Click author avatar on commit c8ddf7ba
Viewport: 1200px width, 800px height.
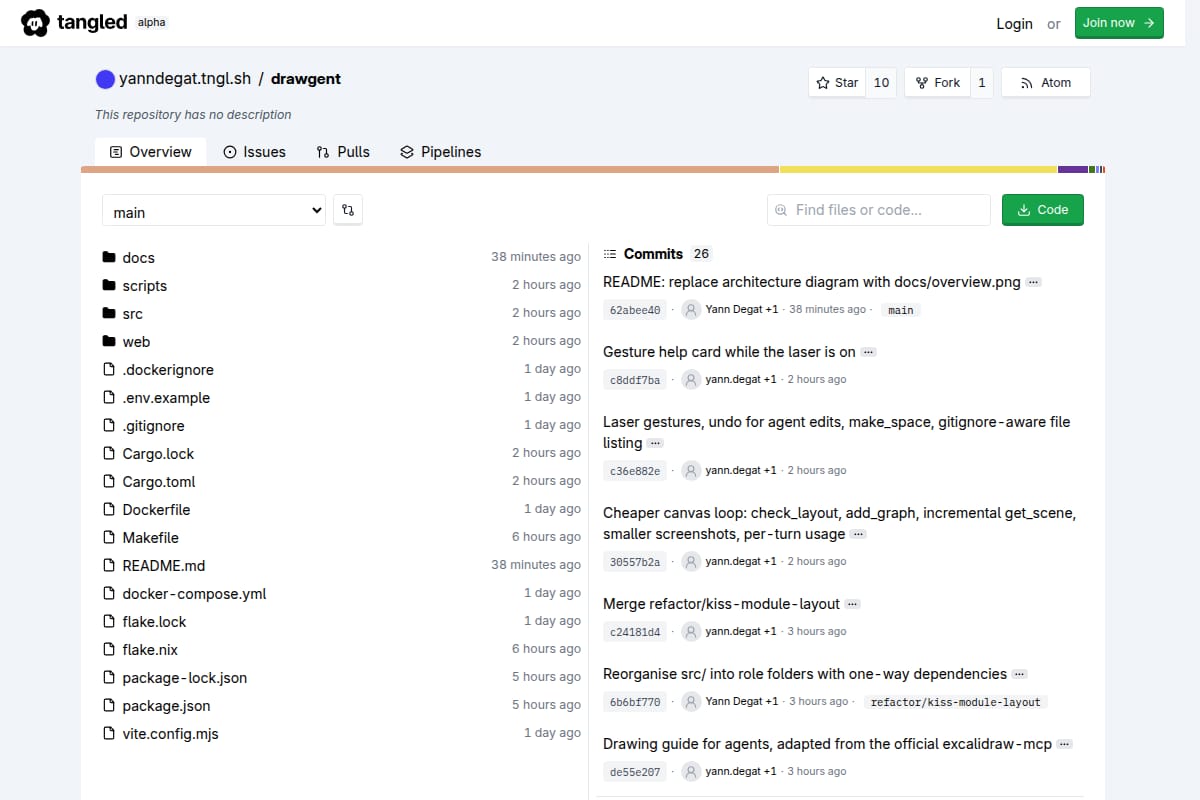tap(691, 380)
